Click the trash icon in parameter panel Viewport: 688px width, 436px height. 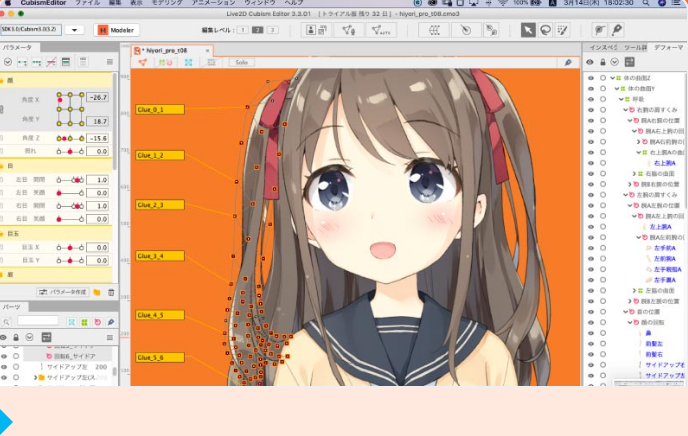pyautogui.click(x=111, y=292)
